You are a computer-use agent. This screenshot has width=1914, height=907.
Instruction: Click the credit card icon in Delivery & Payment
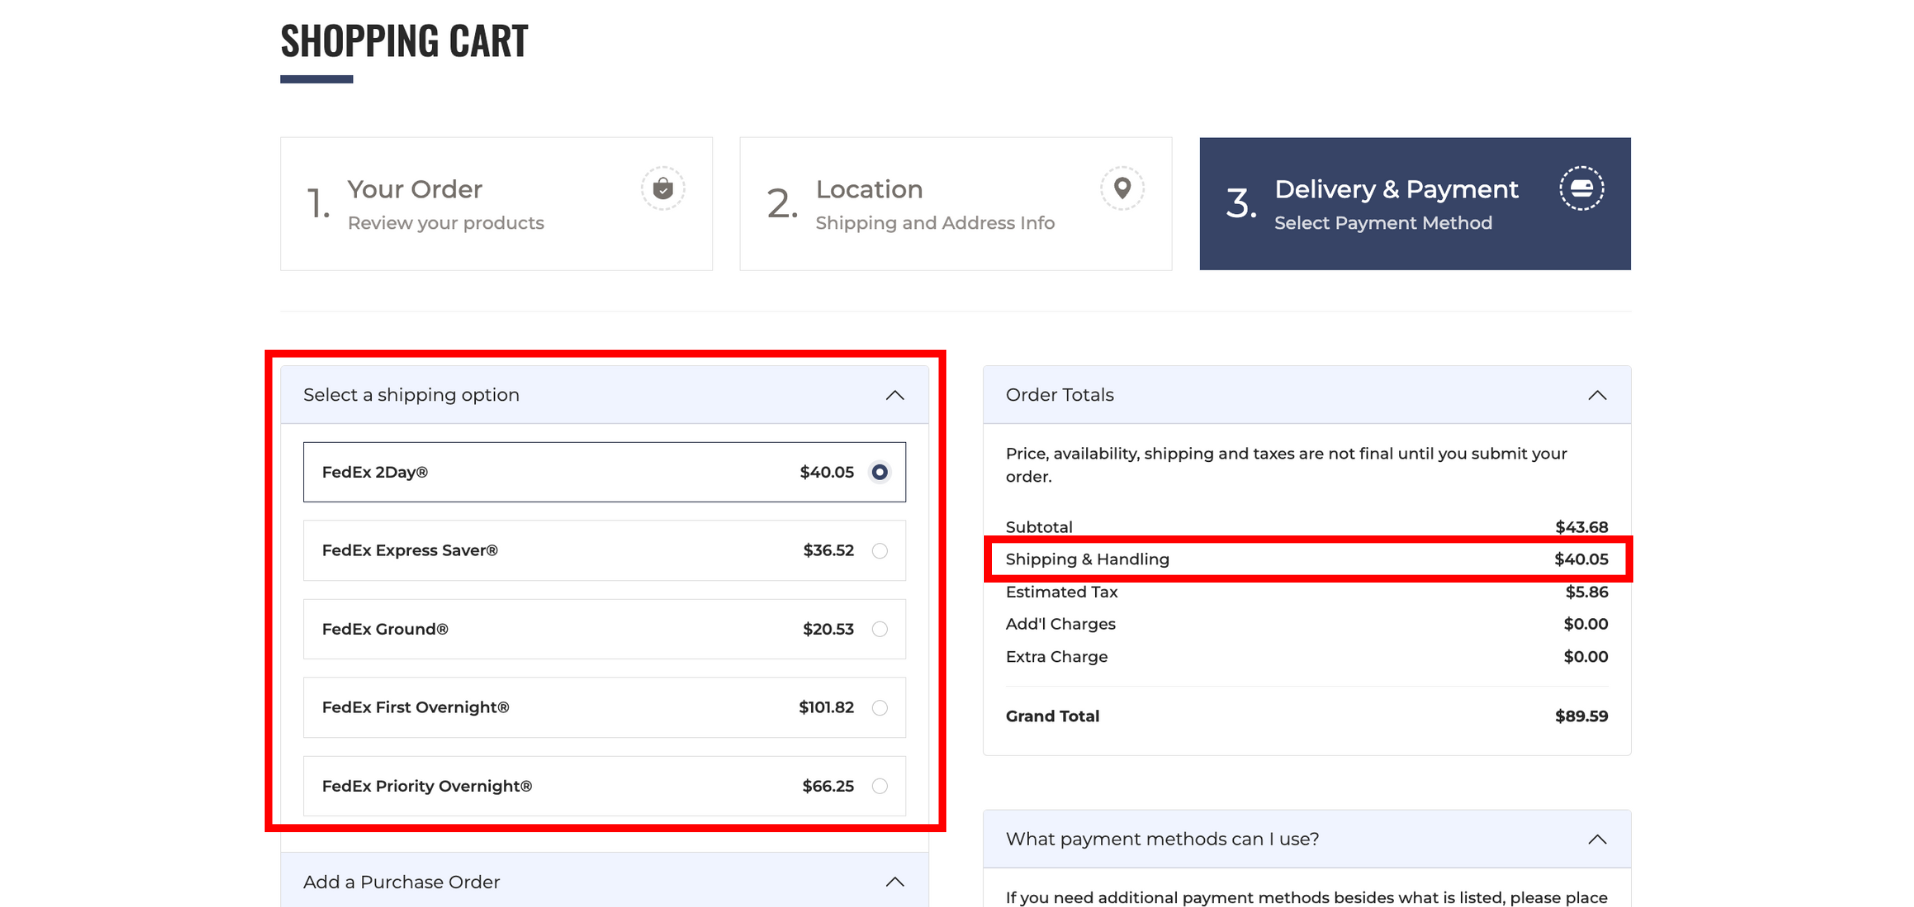tap(1581, 189)
